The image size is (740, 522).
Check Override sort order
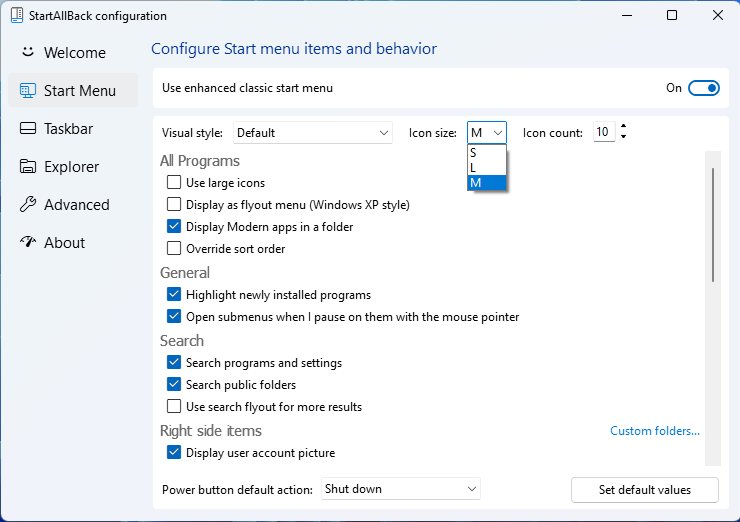(174, 248)
